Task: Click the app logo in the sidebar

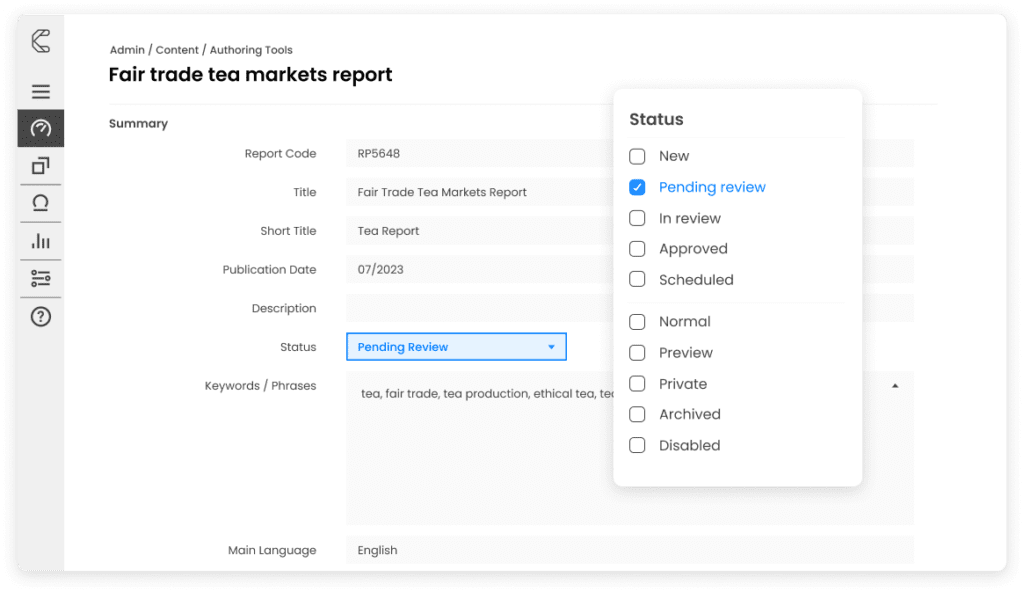Action: (41, 42)
